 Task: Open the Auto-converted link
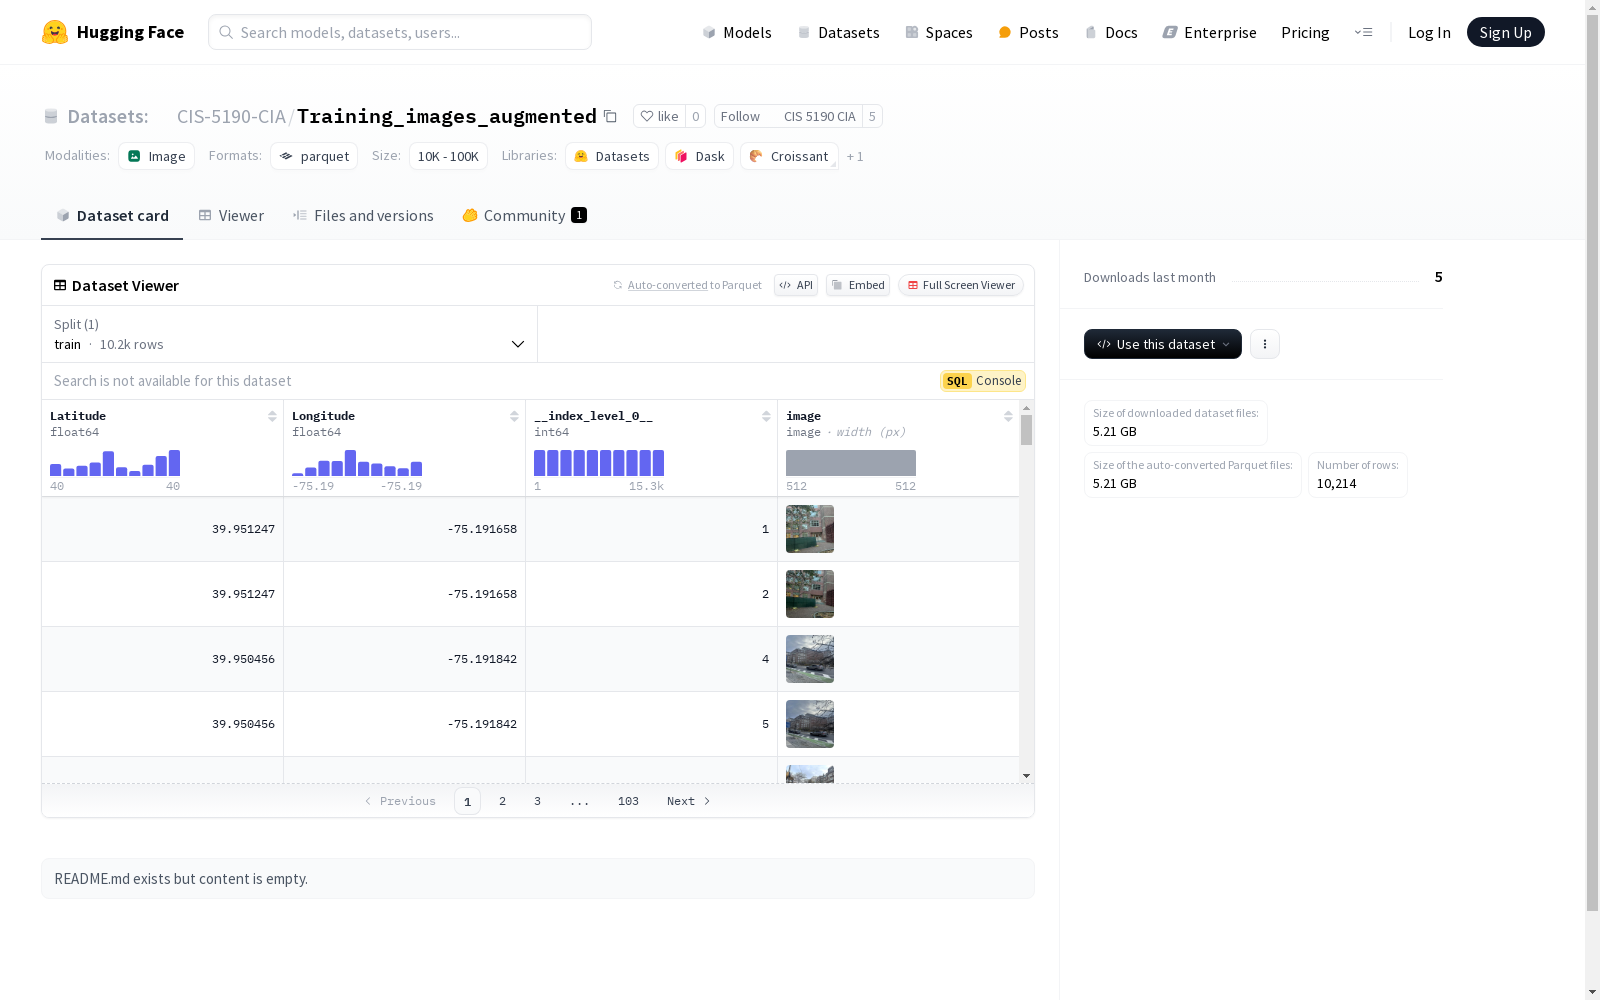[x=668, y=285]
